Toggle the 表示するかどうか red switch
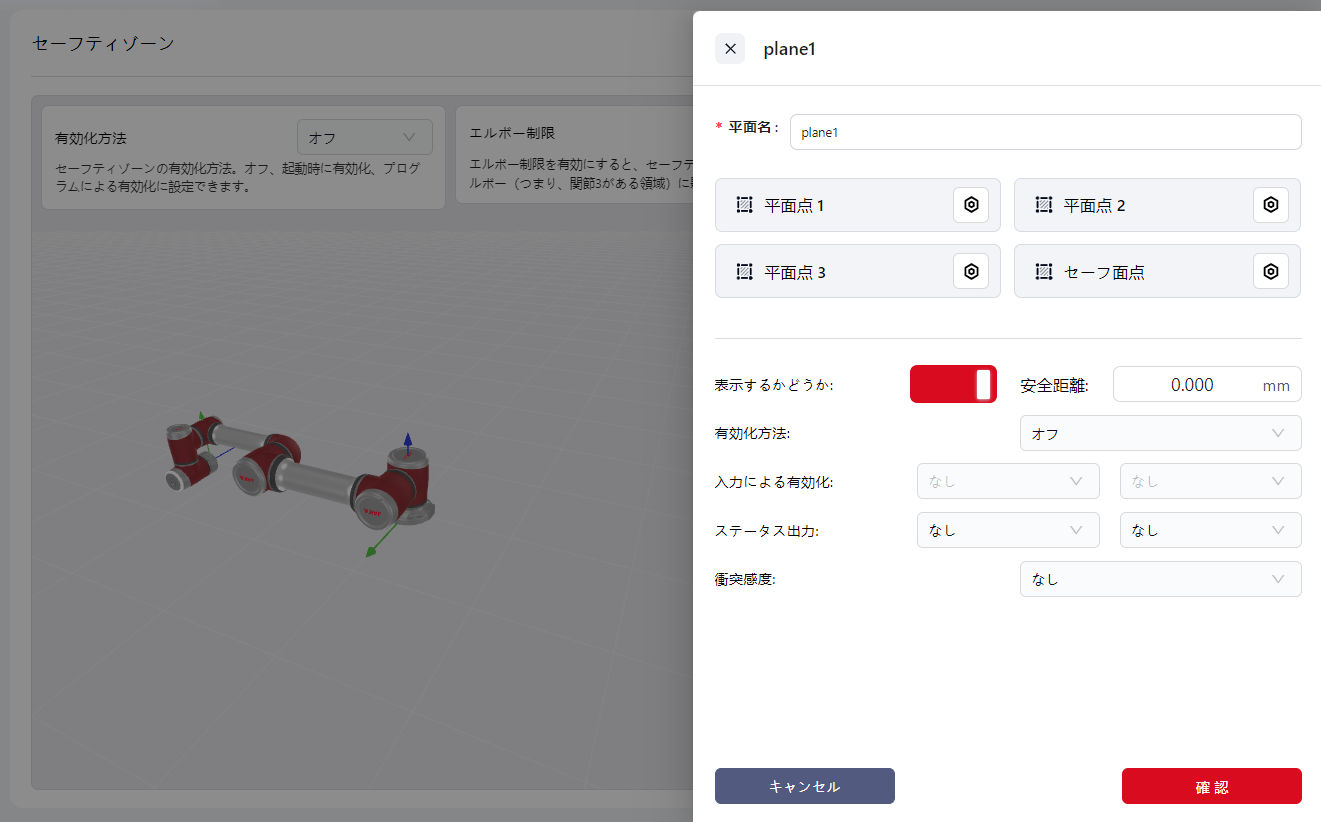The height and width of the screenshot is (822, 1321). click(x=953, y=384)
